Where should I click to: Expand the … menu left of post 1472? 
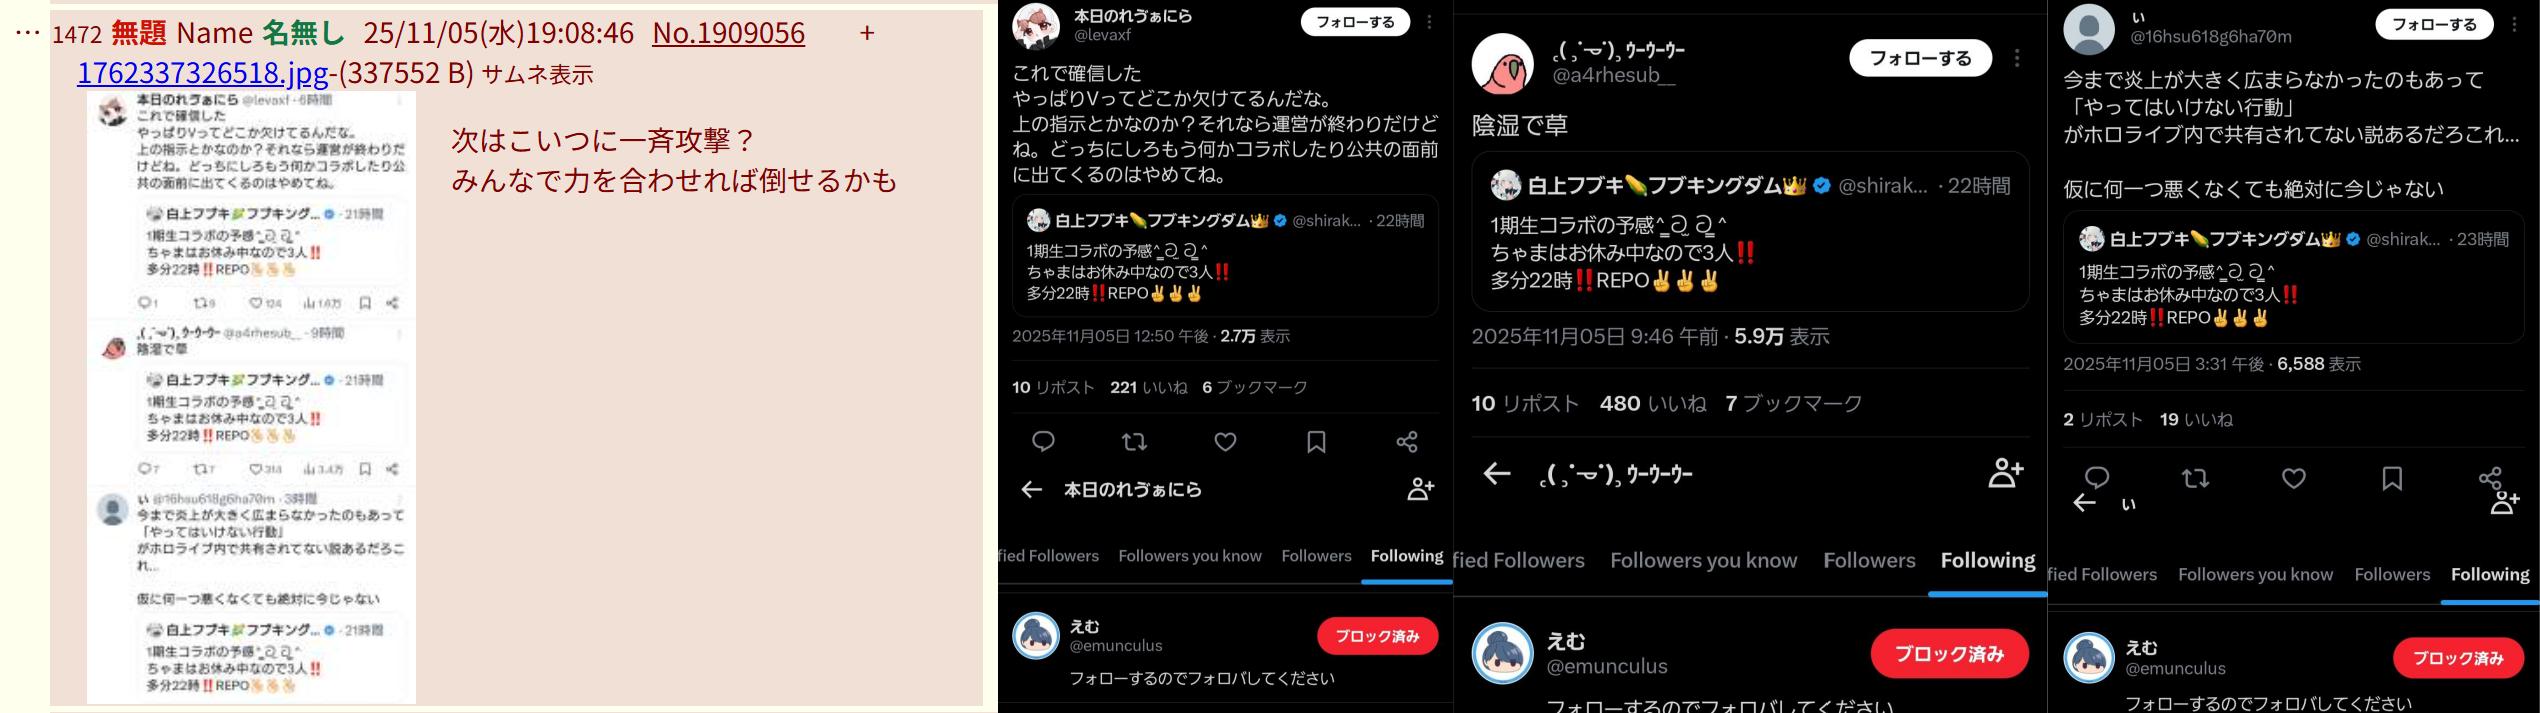(28, 33)
